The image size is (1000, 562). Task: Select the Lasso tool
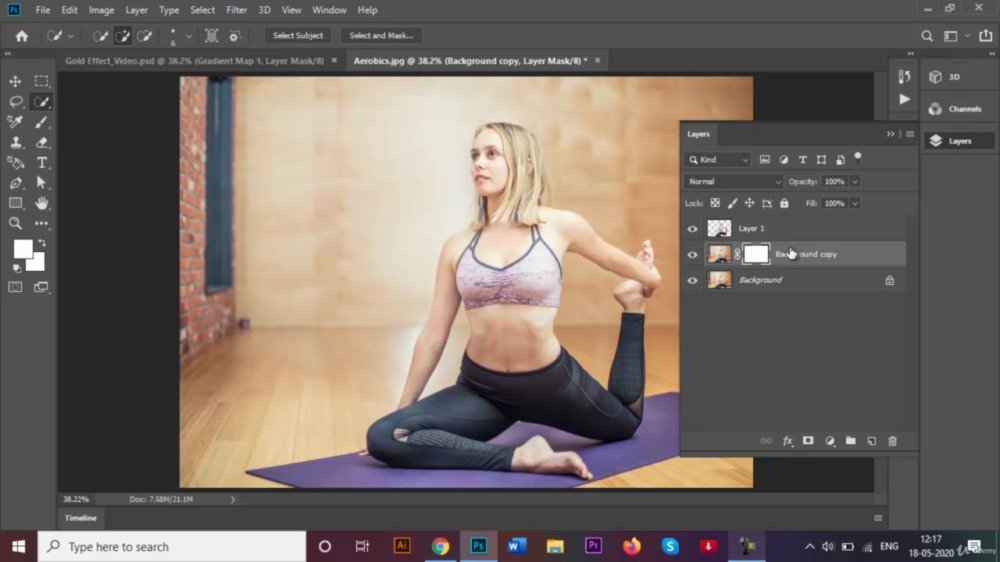point(15,102)
